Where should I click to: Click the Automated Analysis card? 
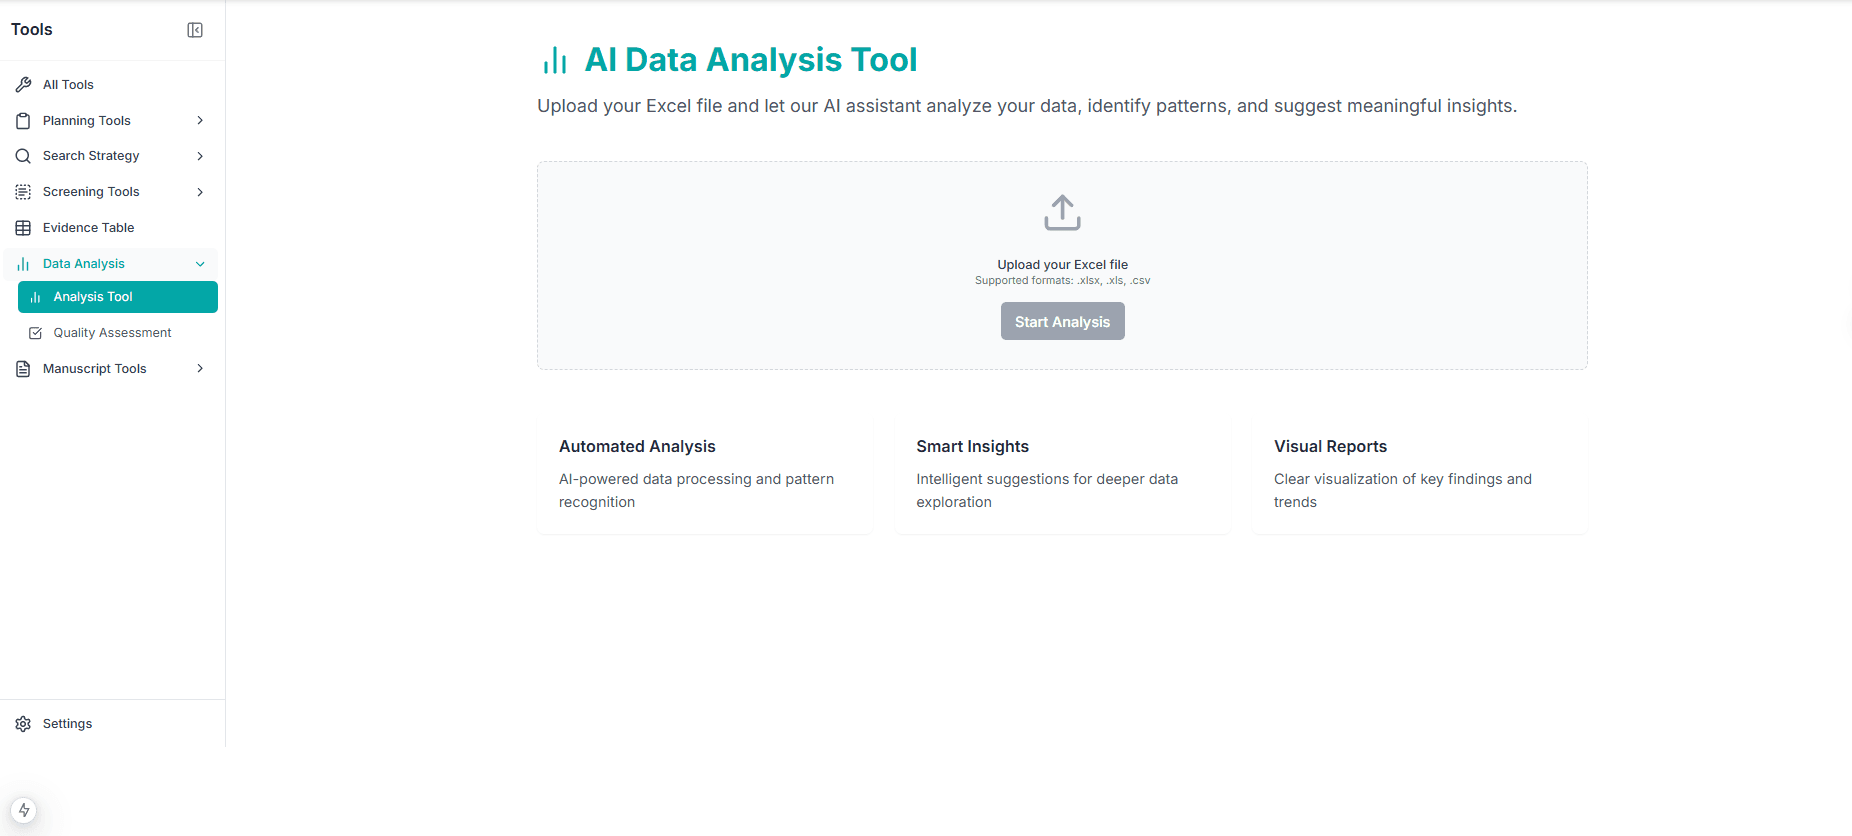click(x=704, y=474)
